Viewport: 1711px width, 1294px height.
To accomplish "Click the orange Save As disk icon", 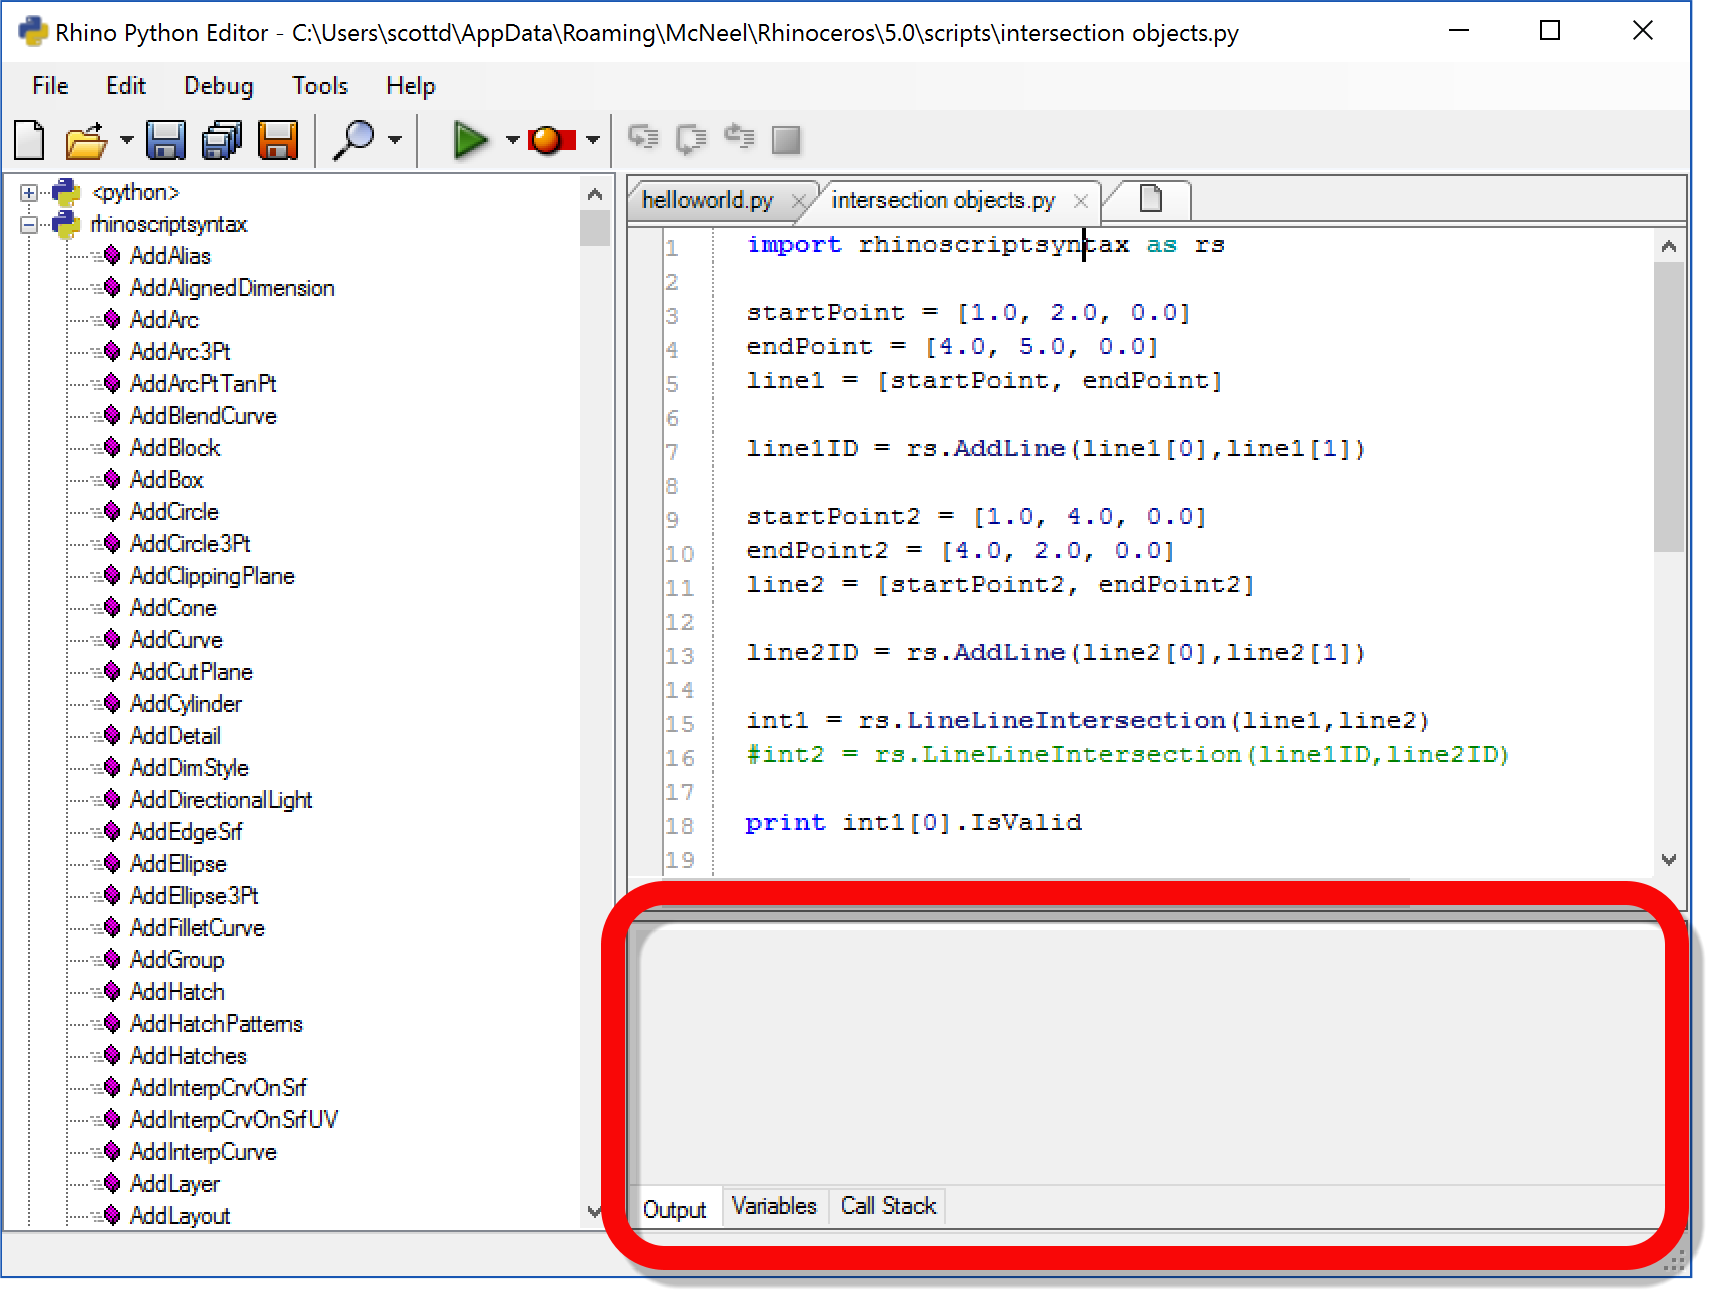I will 278,140.
